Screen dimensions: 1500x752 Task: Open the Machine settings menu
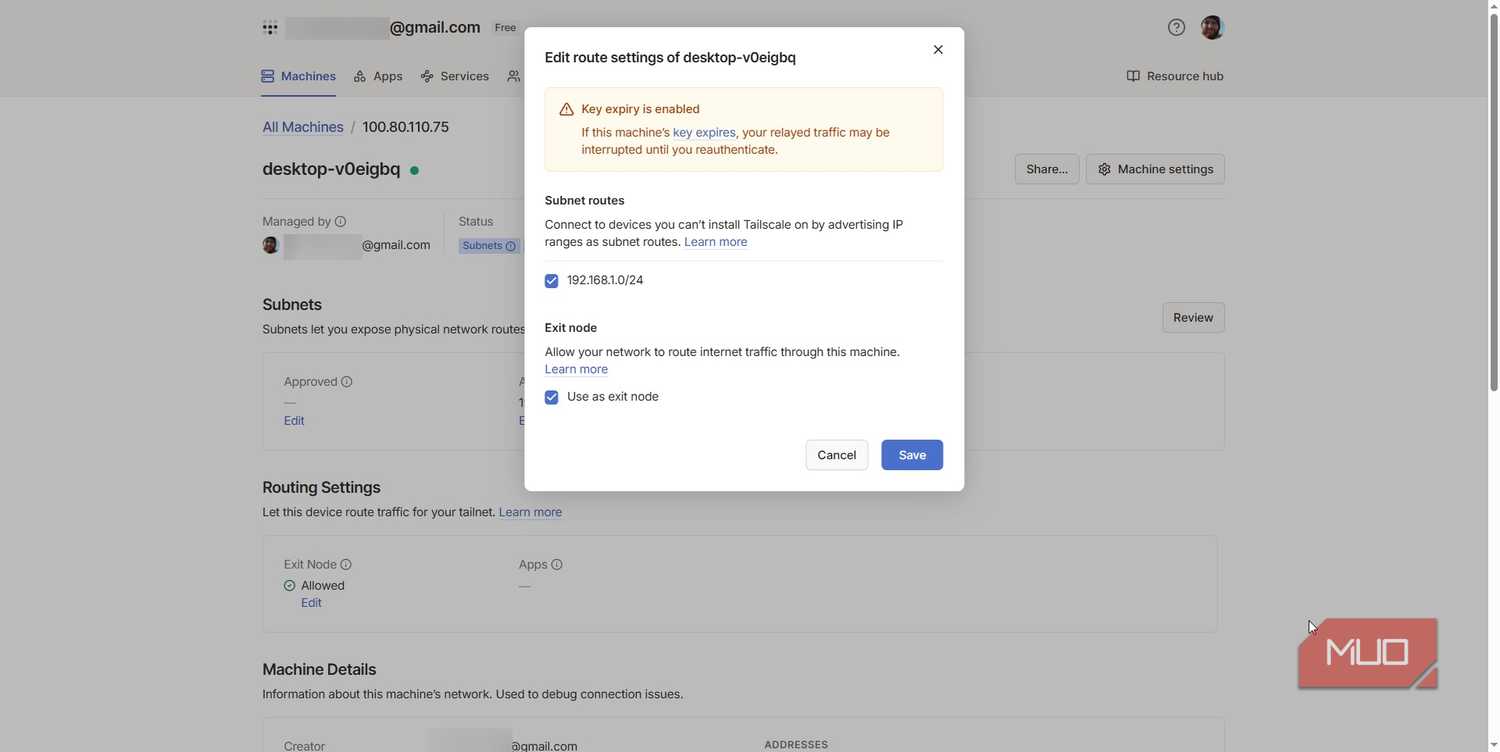[x=1155, y=169]
